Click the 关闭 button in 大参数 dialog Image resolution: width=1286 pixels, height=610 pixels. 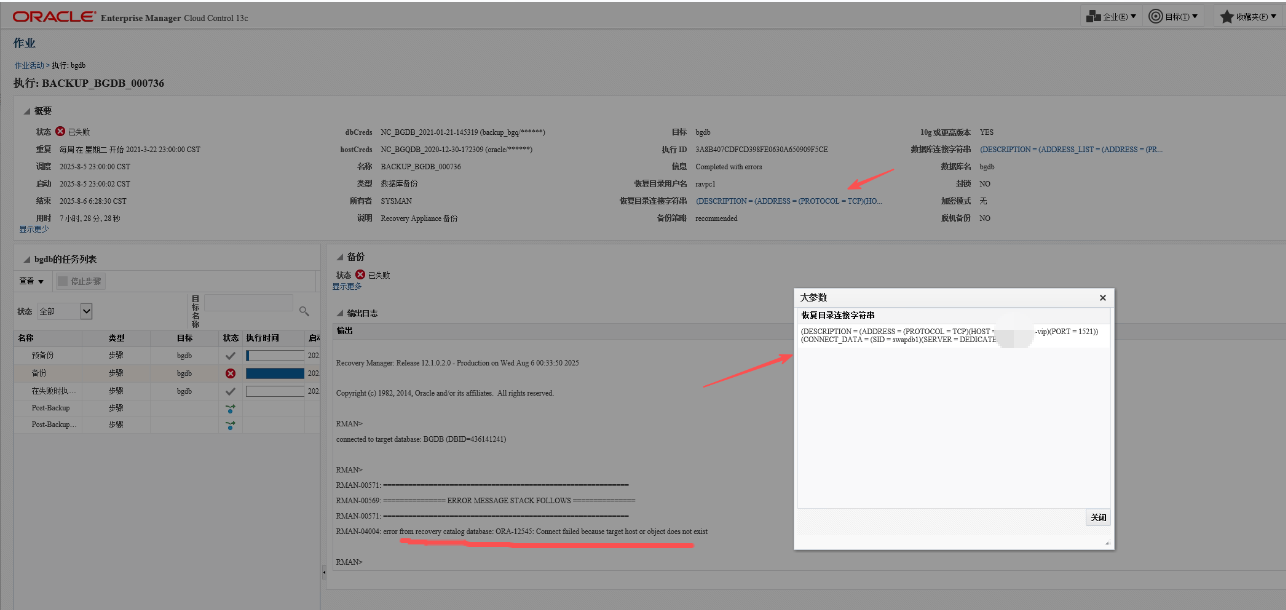point(1098,518)
